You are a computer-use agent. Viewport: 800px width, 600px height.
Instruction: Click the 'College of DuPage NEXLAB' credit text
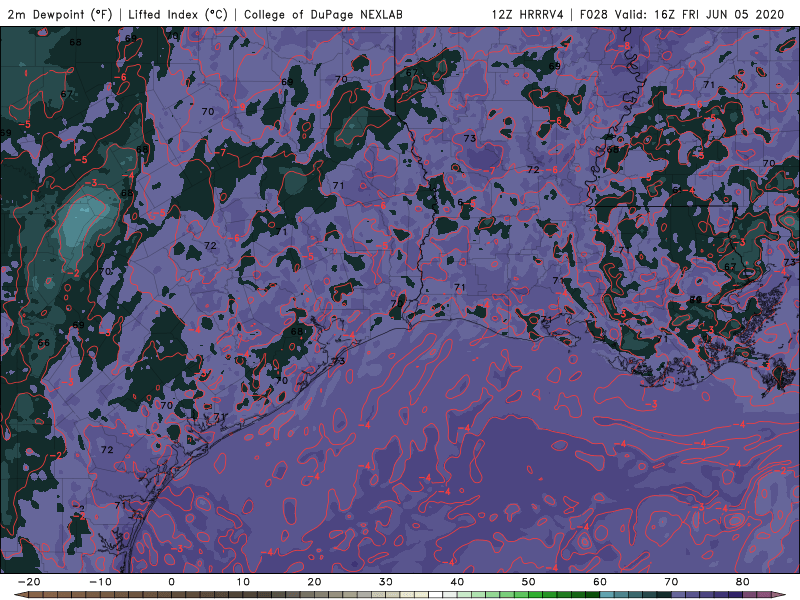click(323, 14)
